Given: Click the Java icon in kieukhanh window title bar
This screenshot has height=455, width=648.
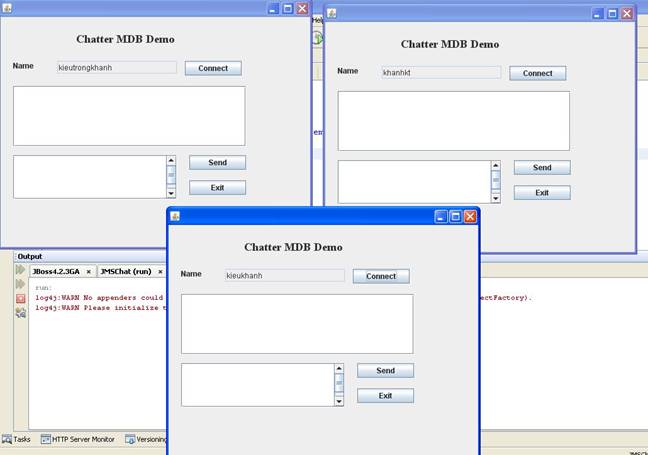Looking at the screenshot, I should click(x=175, y=216).
